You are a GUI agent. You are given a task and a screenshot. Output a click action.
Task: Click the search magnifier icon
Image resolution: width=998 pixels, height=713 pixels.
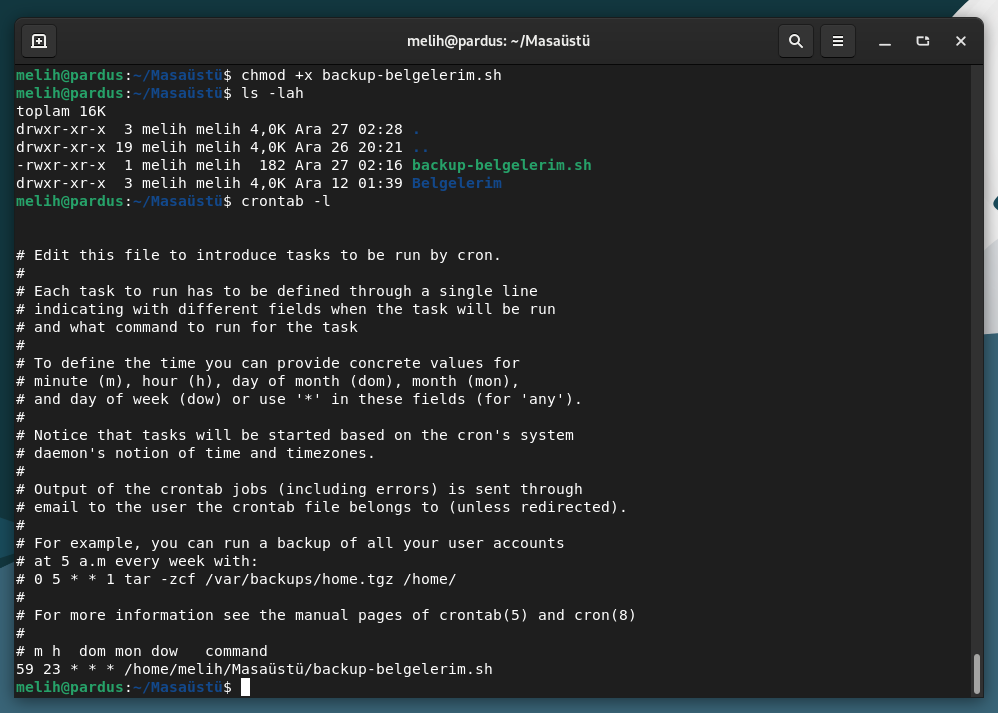(x=795, y=42)
